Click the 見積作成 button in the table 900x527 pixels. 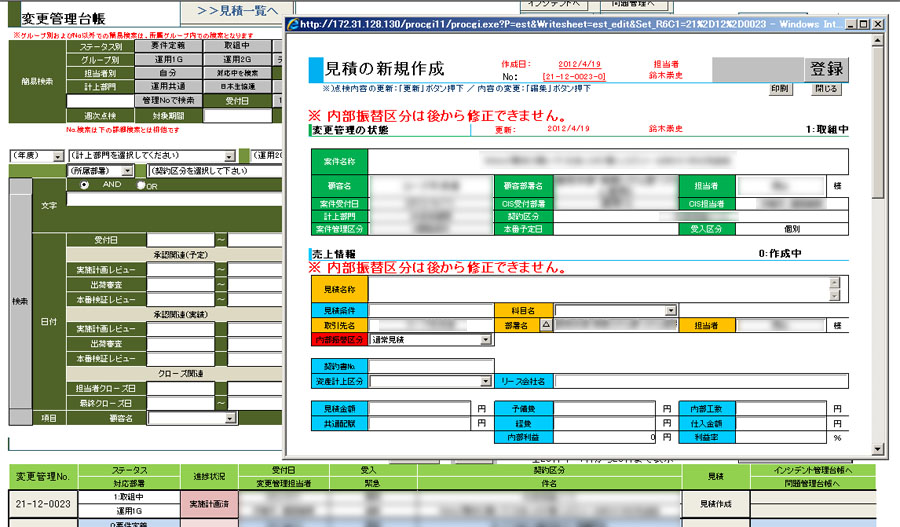tap(715, 504)
